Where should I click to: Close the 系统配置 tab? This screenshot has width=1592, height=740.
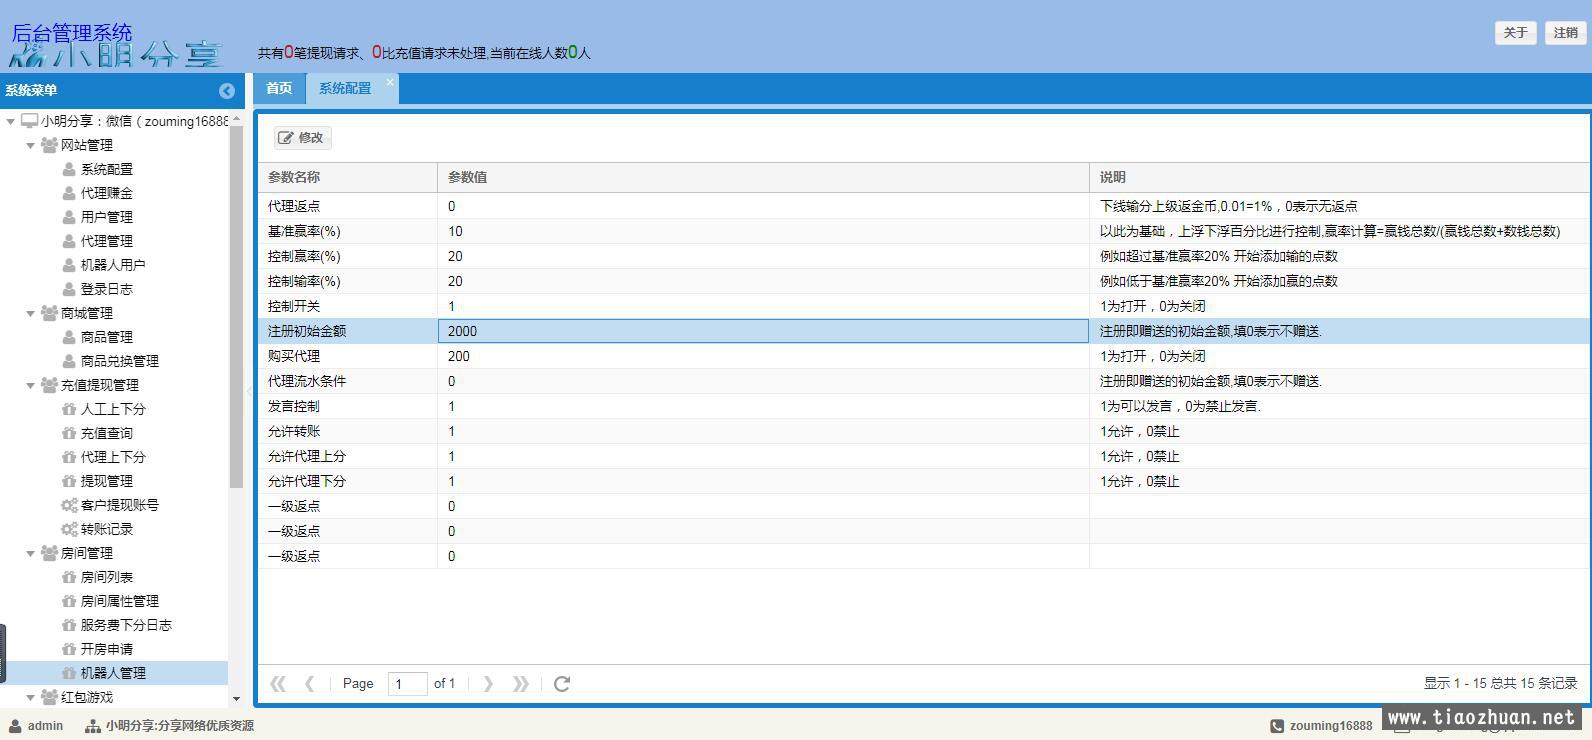point(390,84)
